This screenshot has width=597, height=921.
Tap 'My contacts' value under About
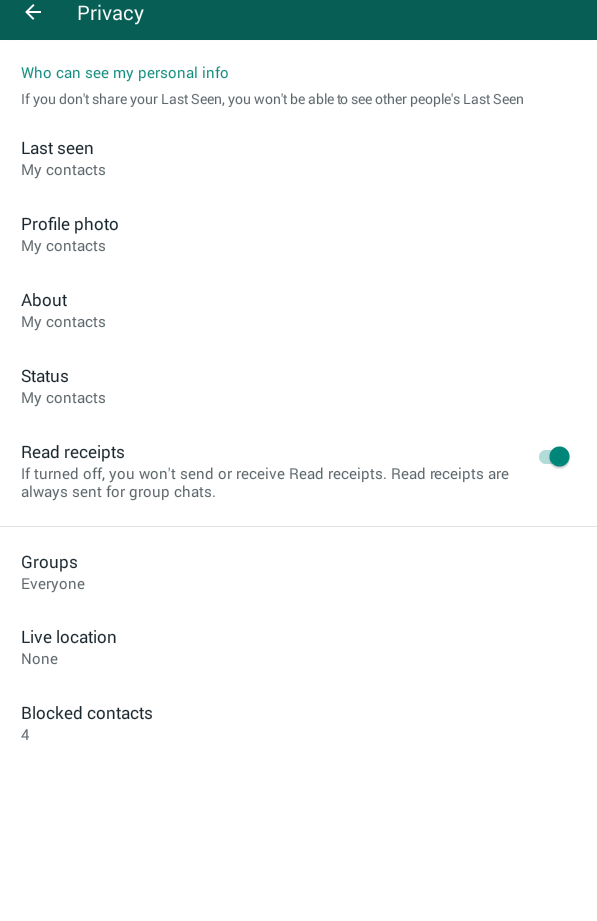63,322
